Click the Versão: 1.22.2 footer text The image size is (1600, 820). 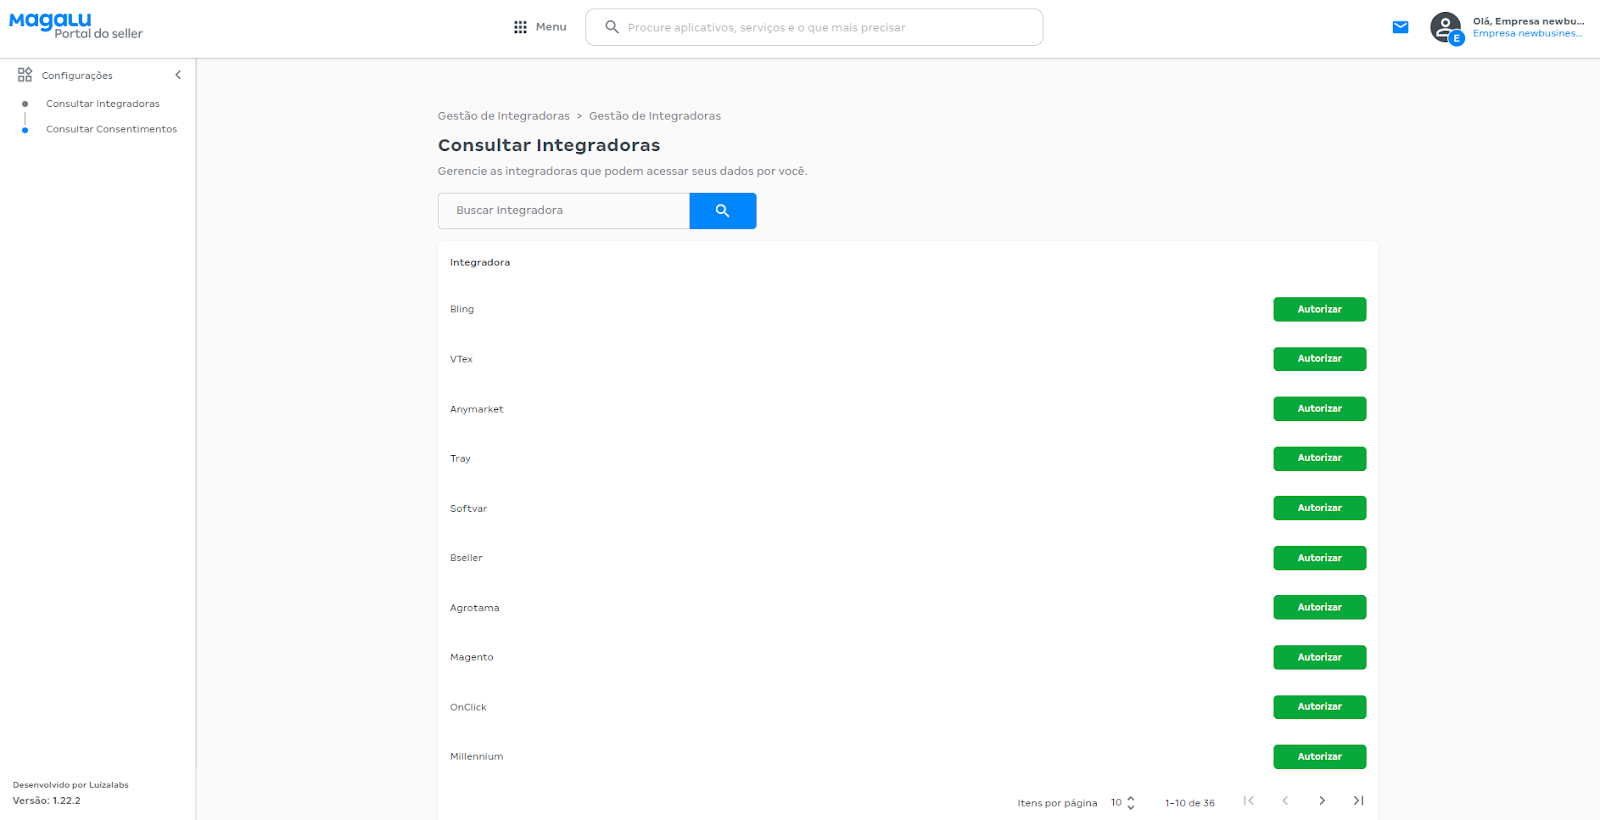[x=47, y=801]
